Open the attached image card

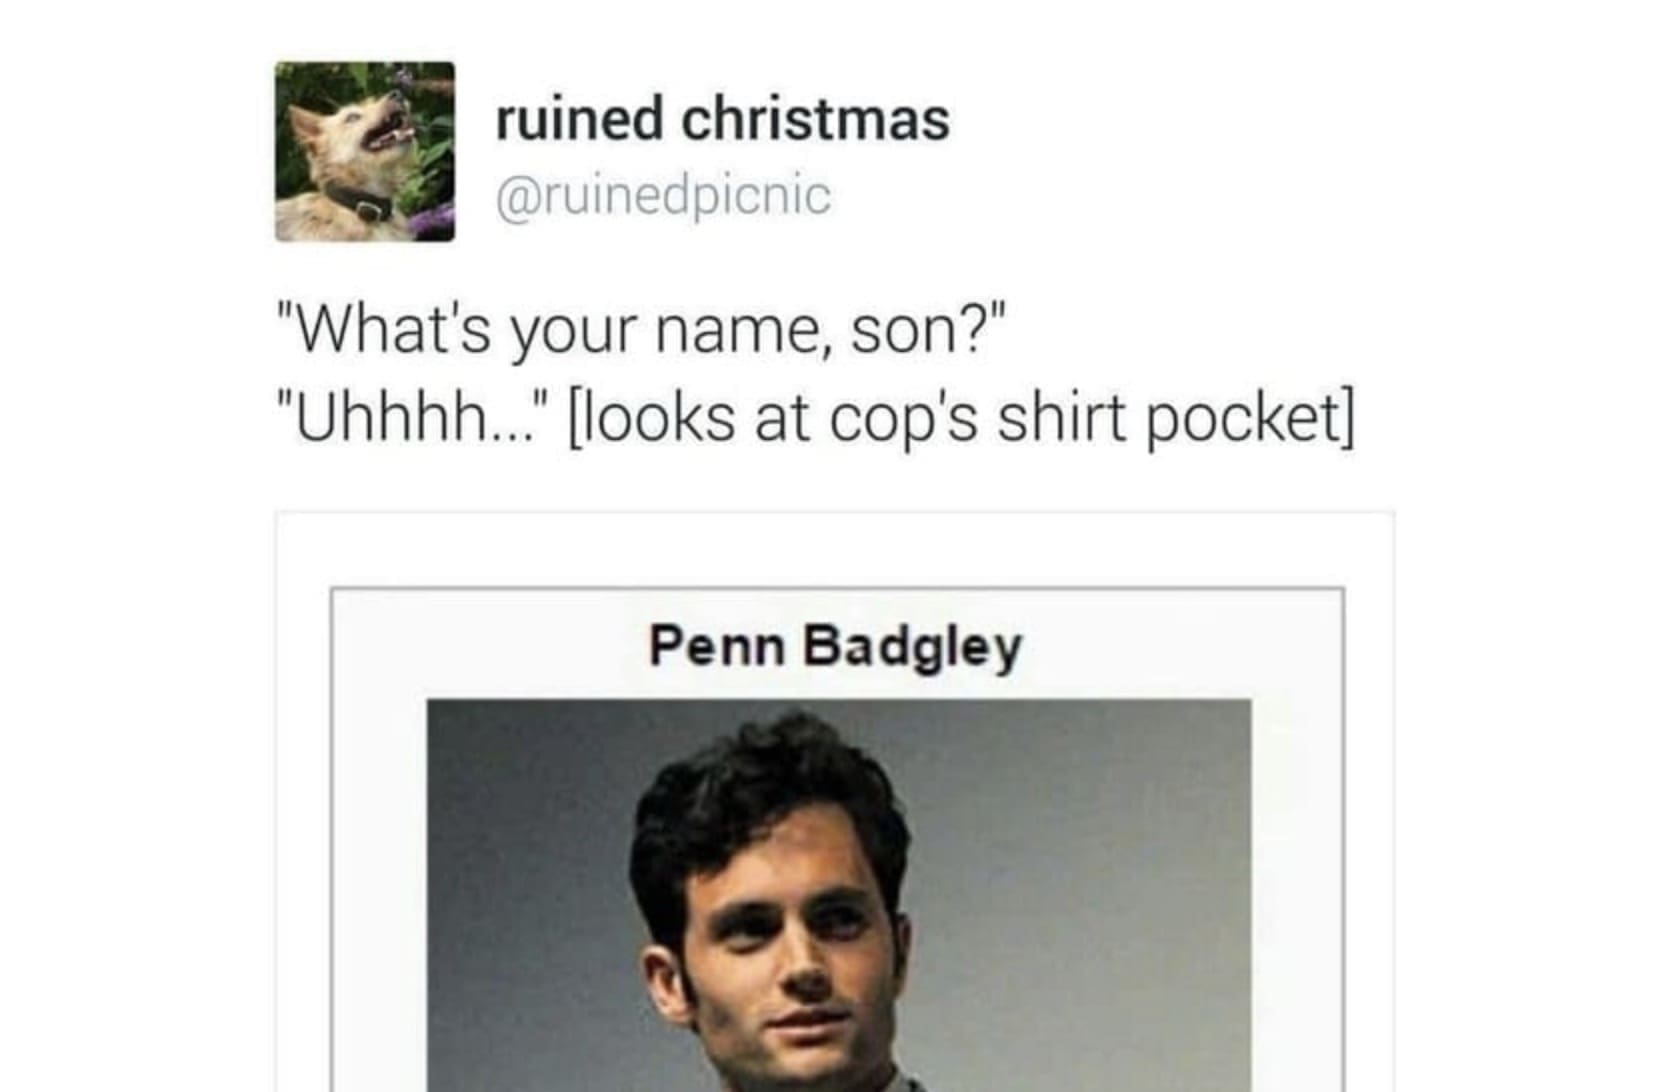835,801
